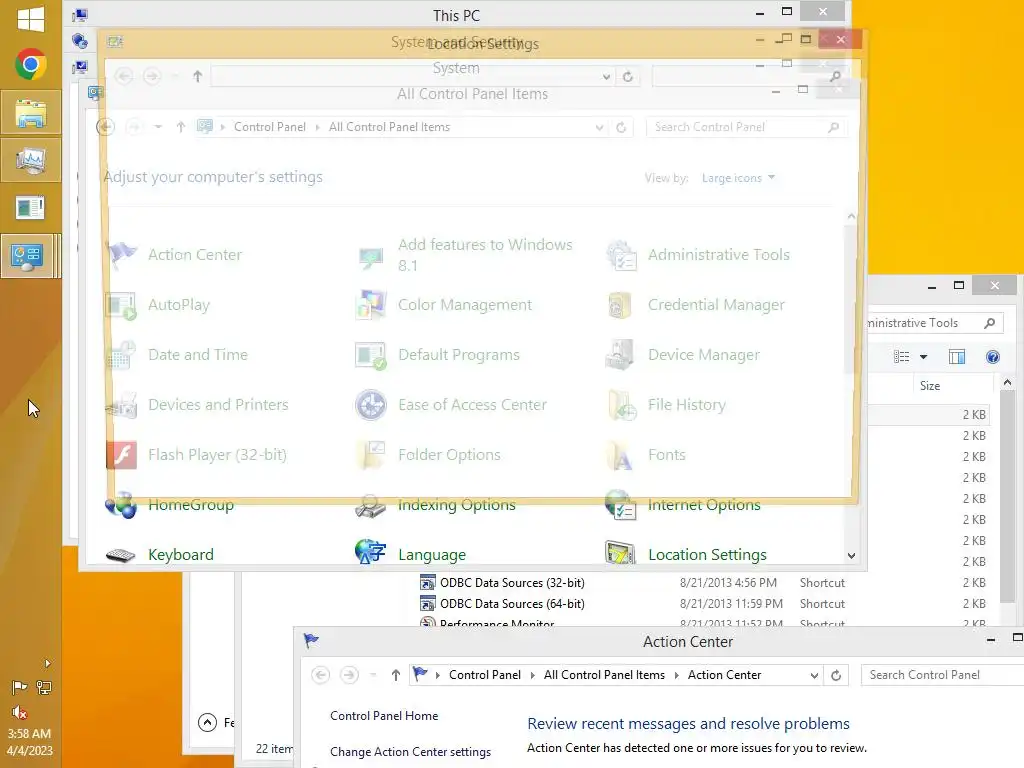Open recent locations dropdown in All Control Panel Items

[158, 127]
